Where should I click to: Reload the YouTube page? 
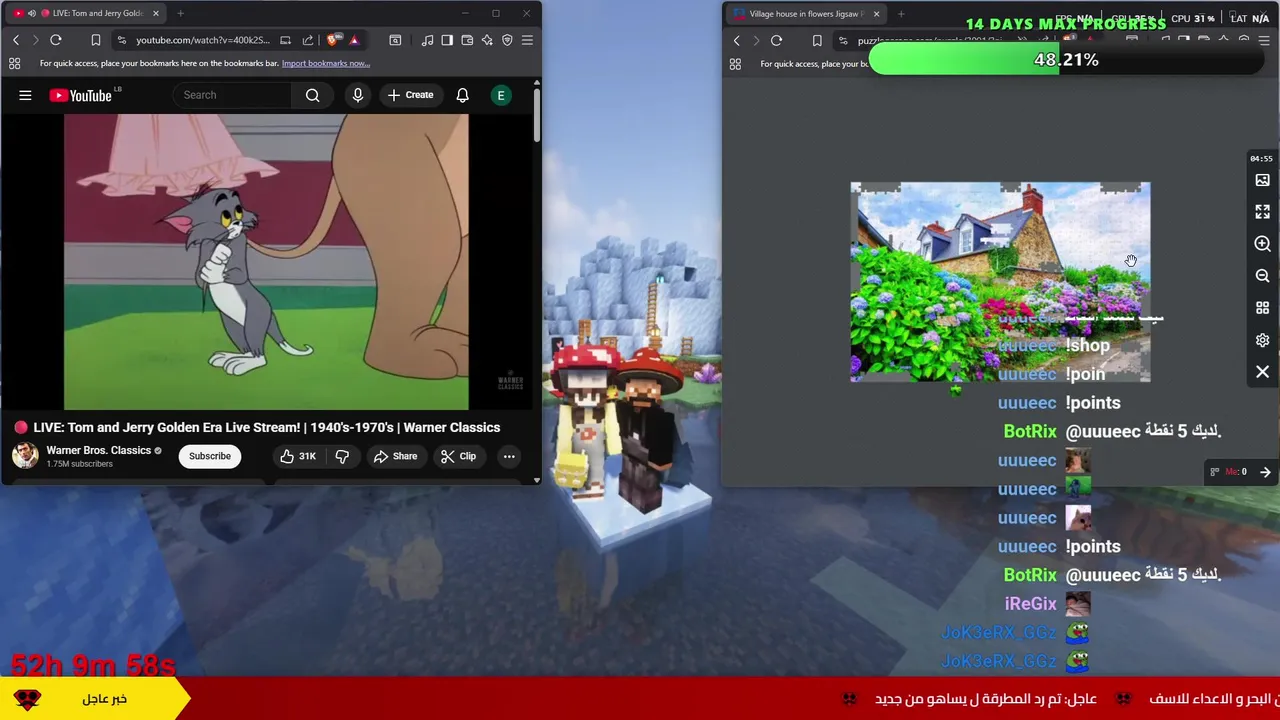pyautogui.click(x=56, y=40)
